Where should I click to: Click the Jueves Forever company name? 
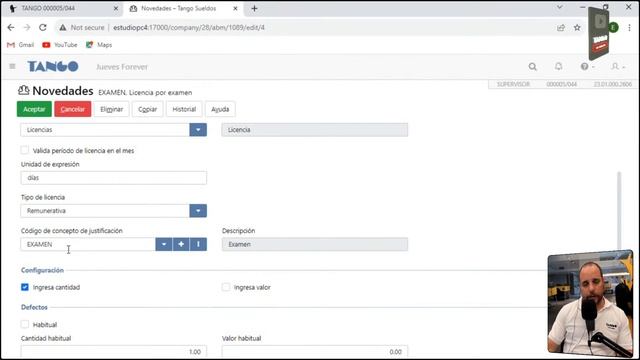[122, 67]
